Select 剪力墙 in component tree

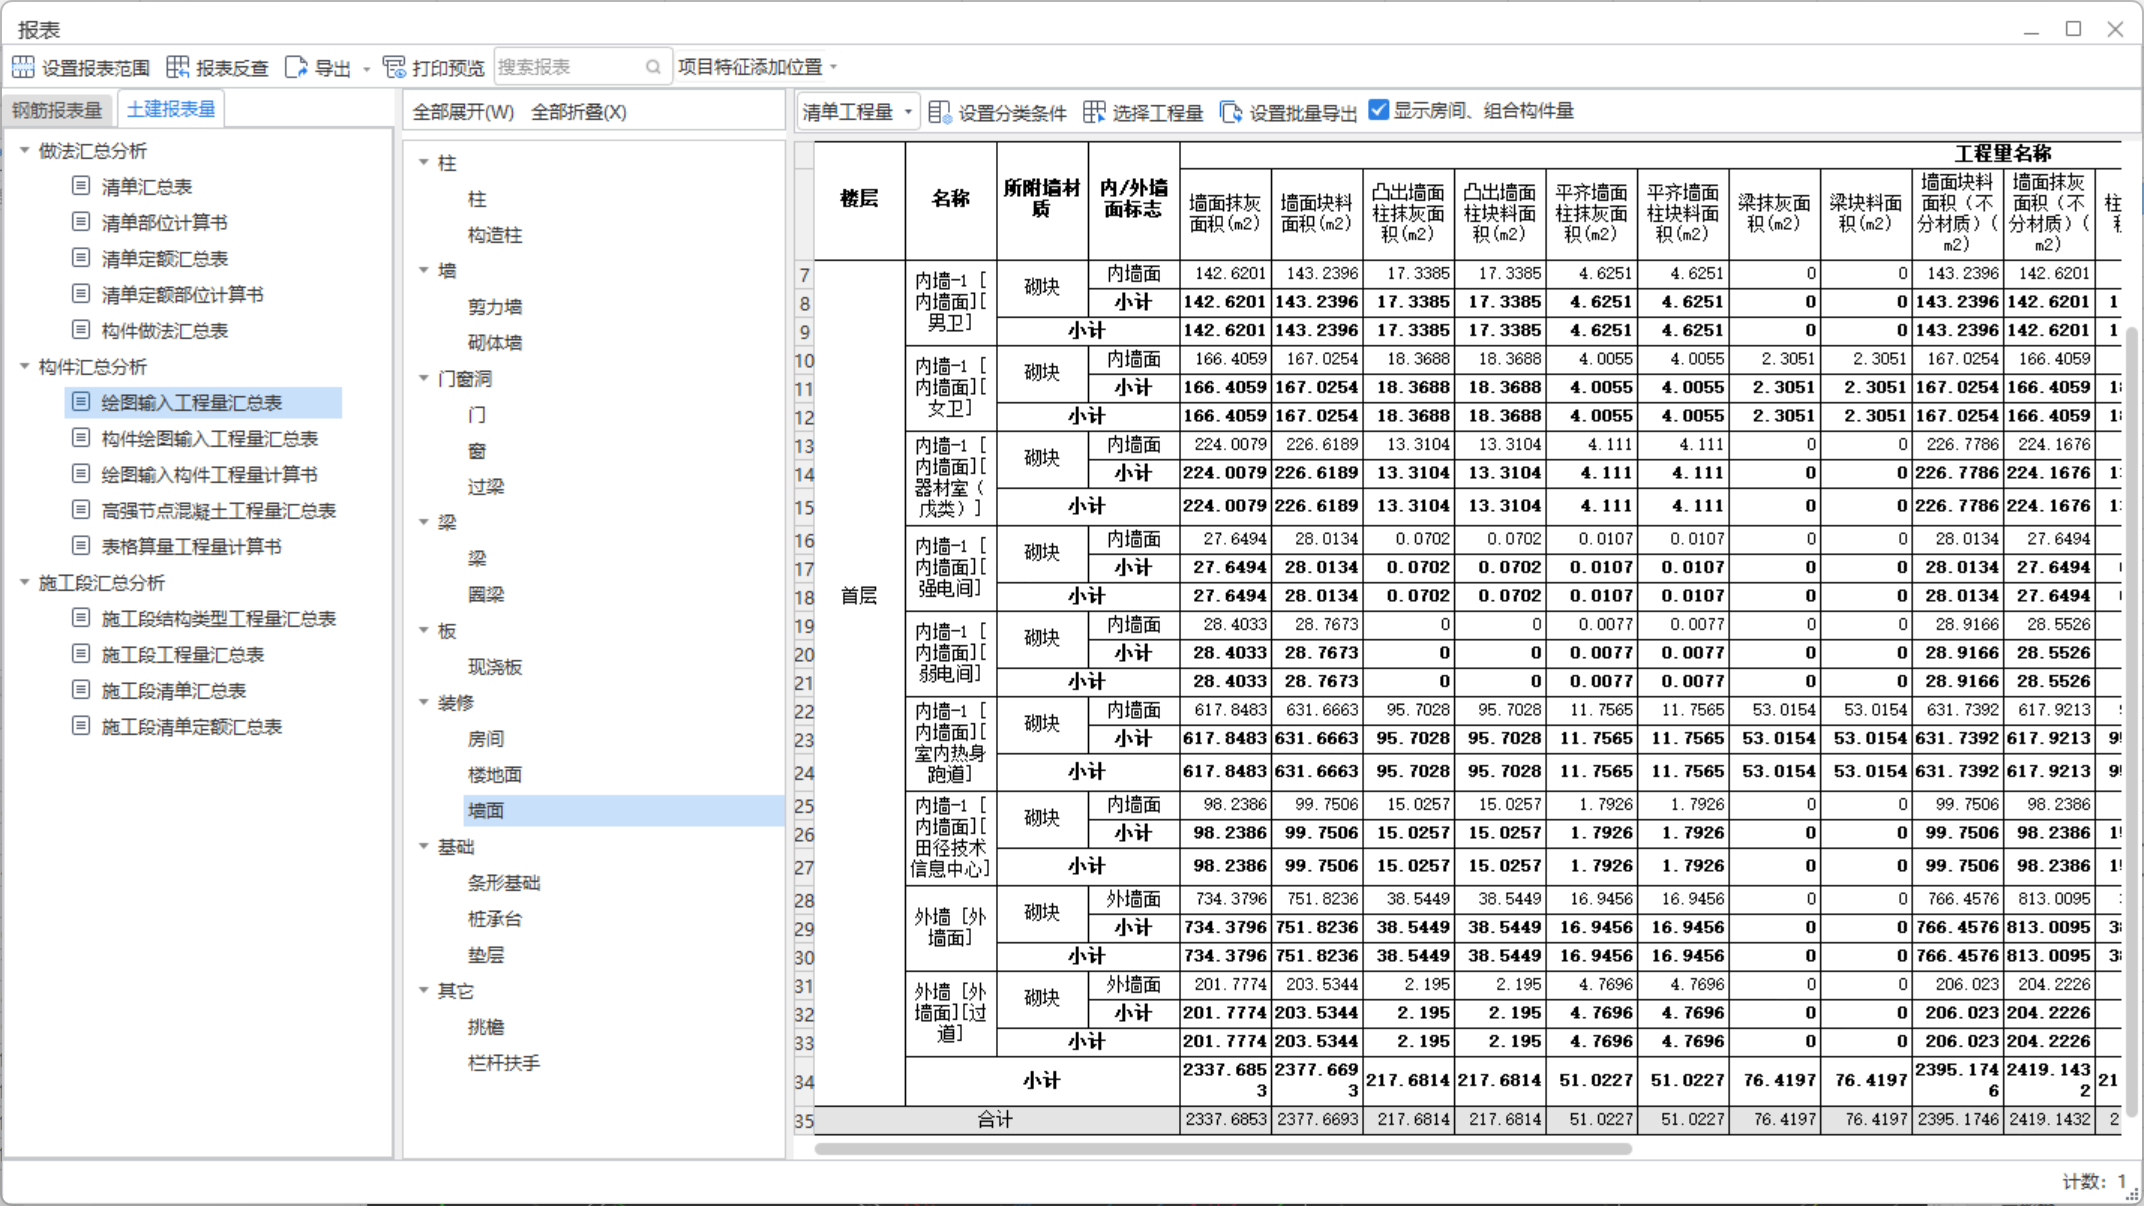(495, 306)
